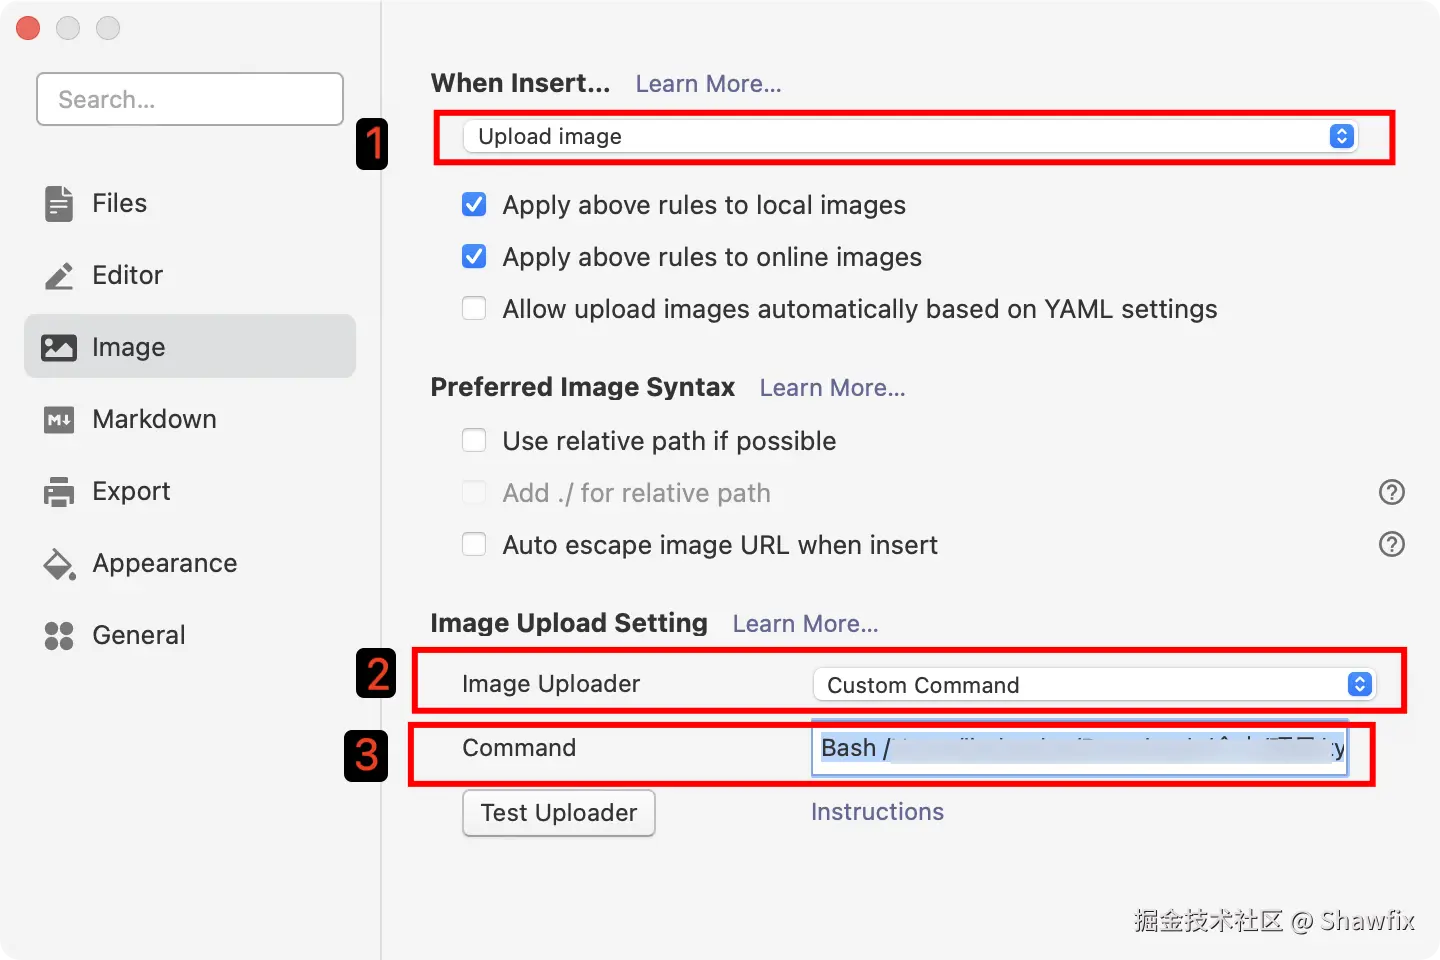Screen dimensions: 1440x960
Task: Click help icon beside Auto escape image URL
Action: (1391, 545)
